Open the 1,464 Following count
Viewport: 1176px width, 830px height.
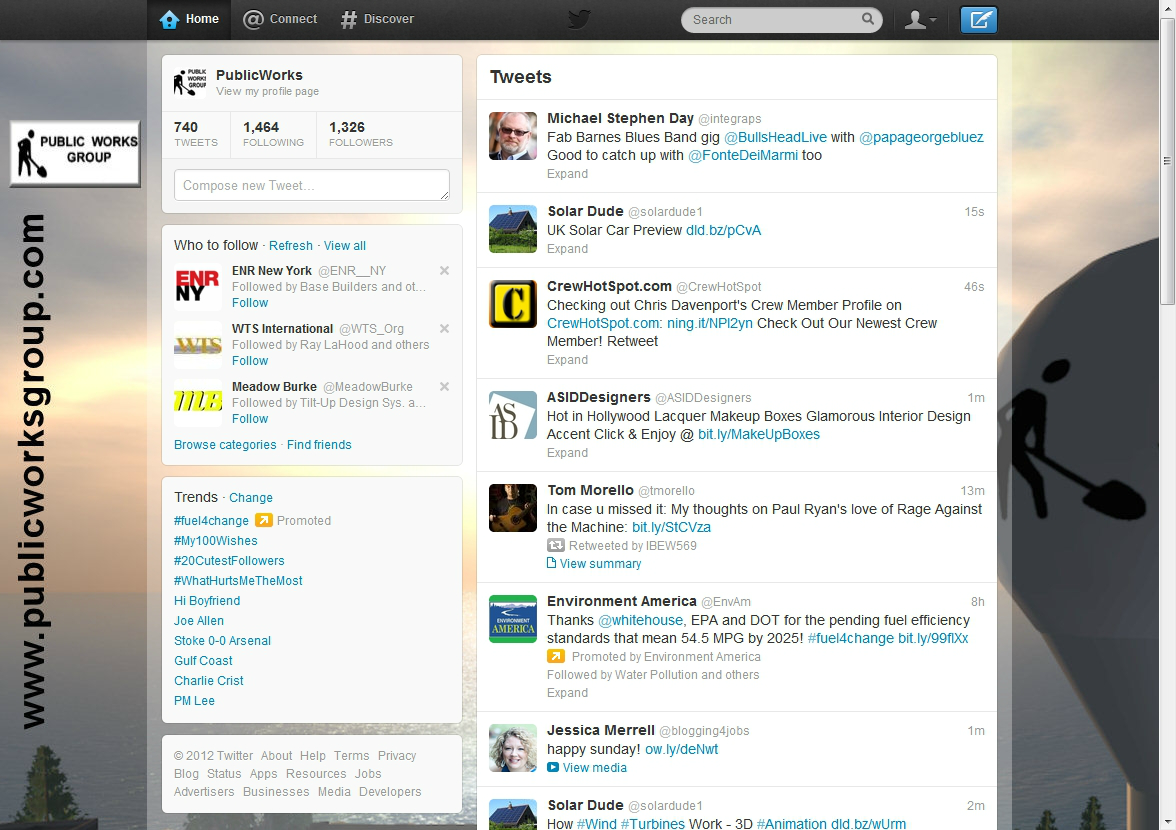[x=273, y=134]
